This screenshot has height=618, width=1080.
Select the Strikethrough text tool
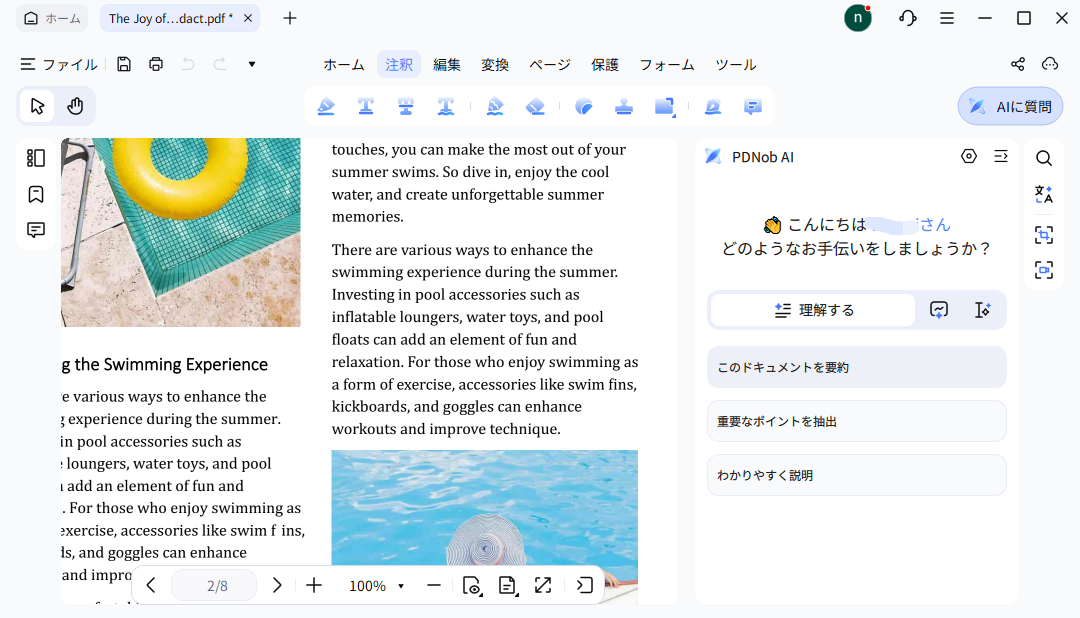406,106
